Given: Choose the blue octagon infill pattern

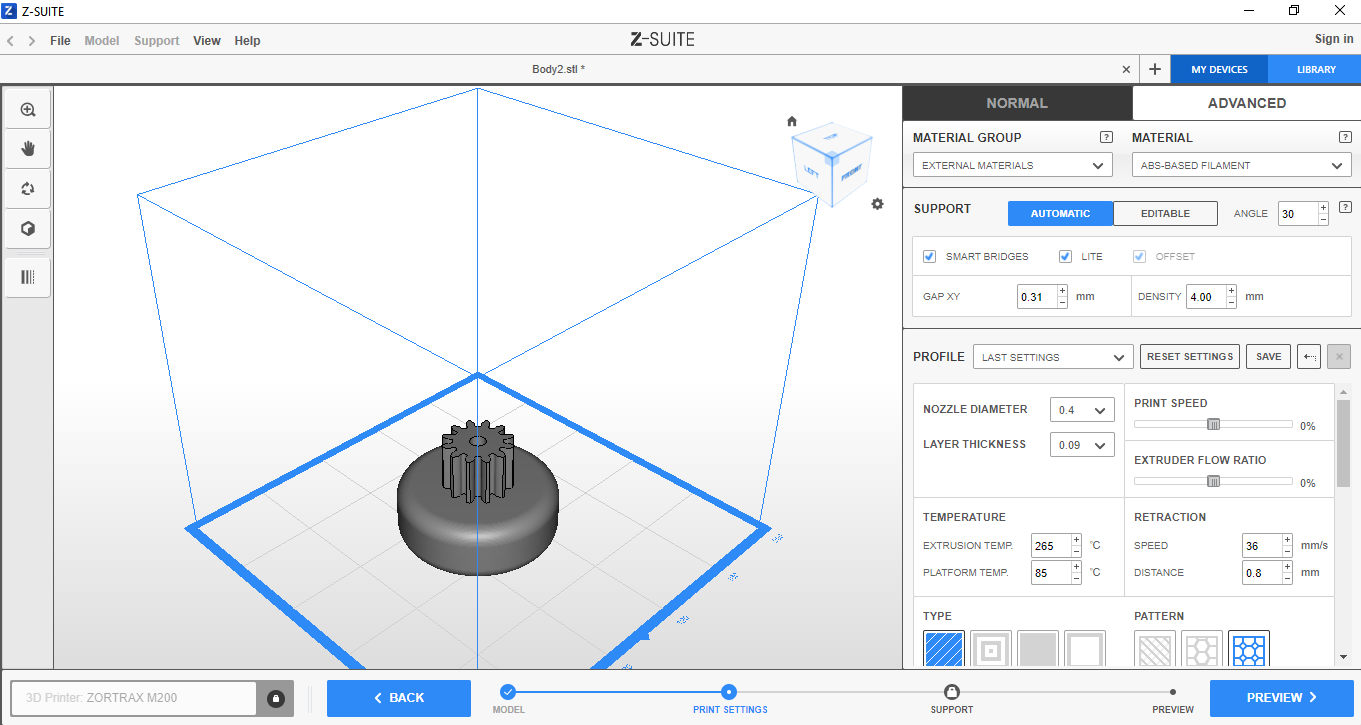Looking at the screenshot, I should coord(1249,650).
